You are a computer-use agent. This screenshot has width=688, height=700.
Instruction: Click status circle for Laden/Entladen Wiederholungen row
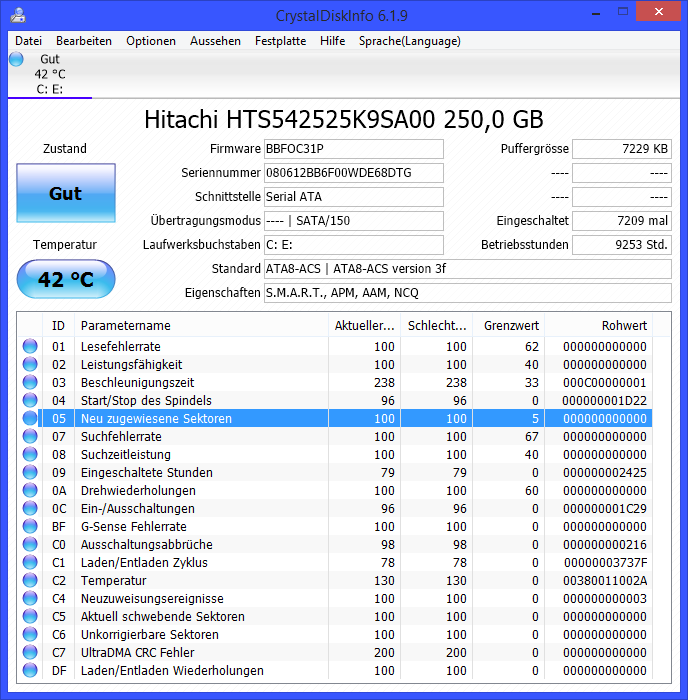point(30,671)
